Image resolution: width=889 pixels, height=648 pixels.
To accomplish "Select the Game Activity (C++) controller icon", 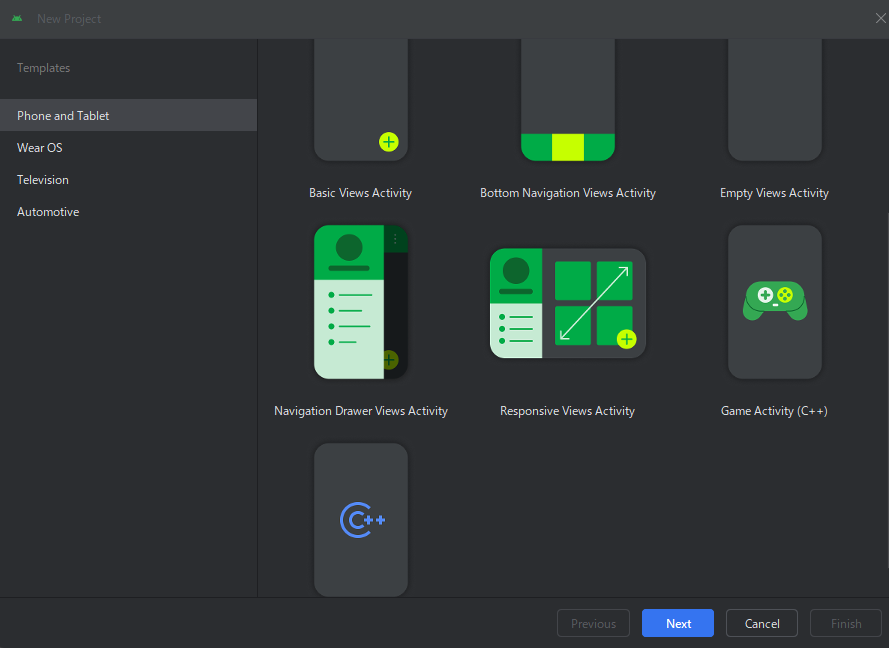I will point(775,300).
